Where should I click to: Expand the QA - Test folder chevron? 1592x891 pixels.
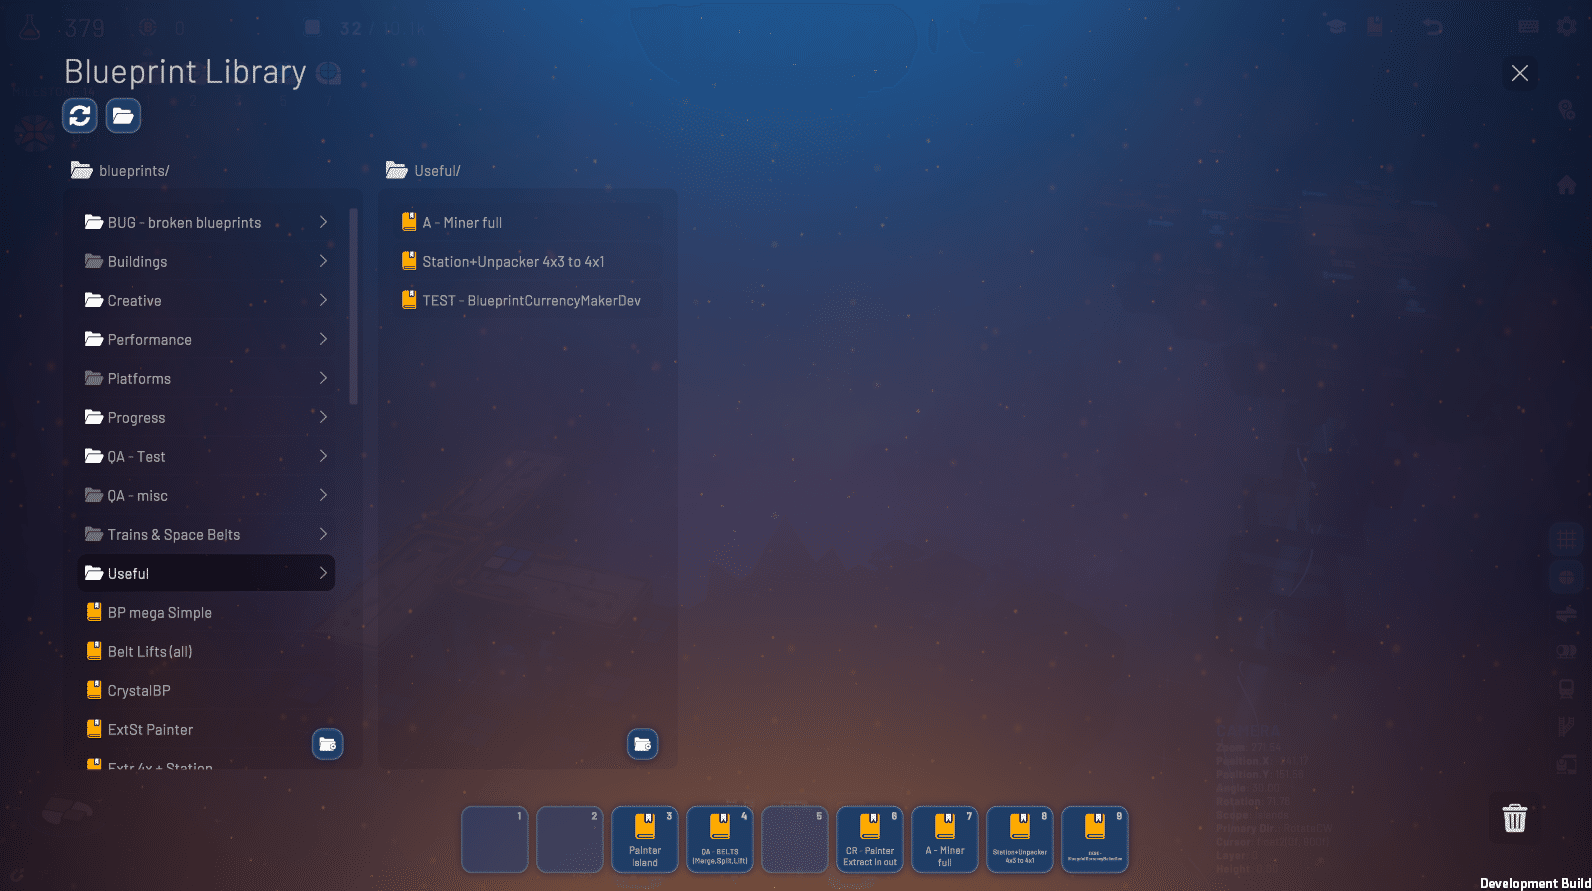323,456
